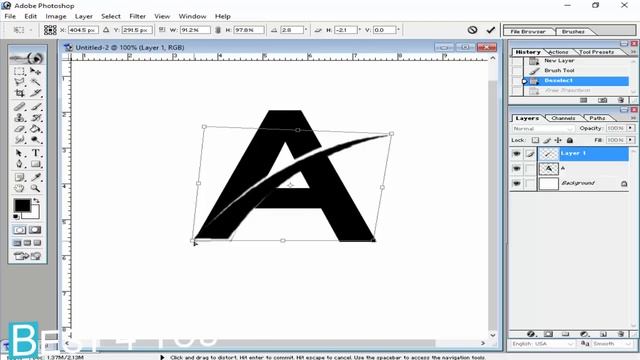Toggle lock image pixels
The height and width of the screenshot is (360, 640).
pos(547,140)
